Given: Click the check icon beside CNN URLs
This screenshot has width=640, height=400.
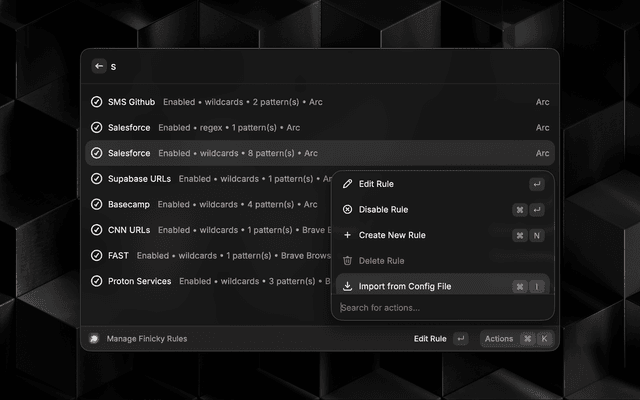Looking at the screenshot, I should tap(96, 230).
